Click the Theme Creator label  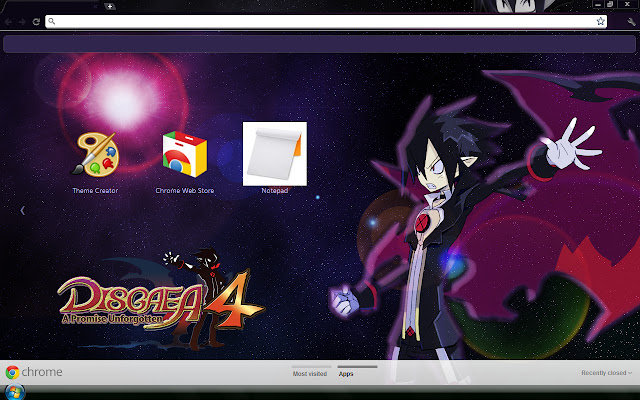pyautogui.click(x=95, y=191)
